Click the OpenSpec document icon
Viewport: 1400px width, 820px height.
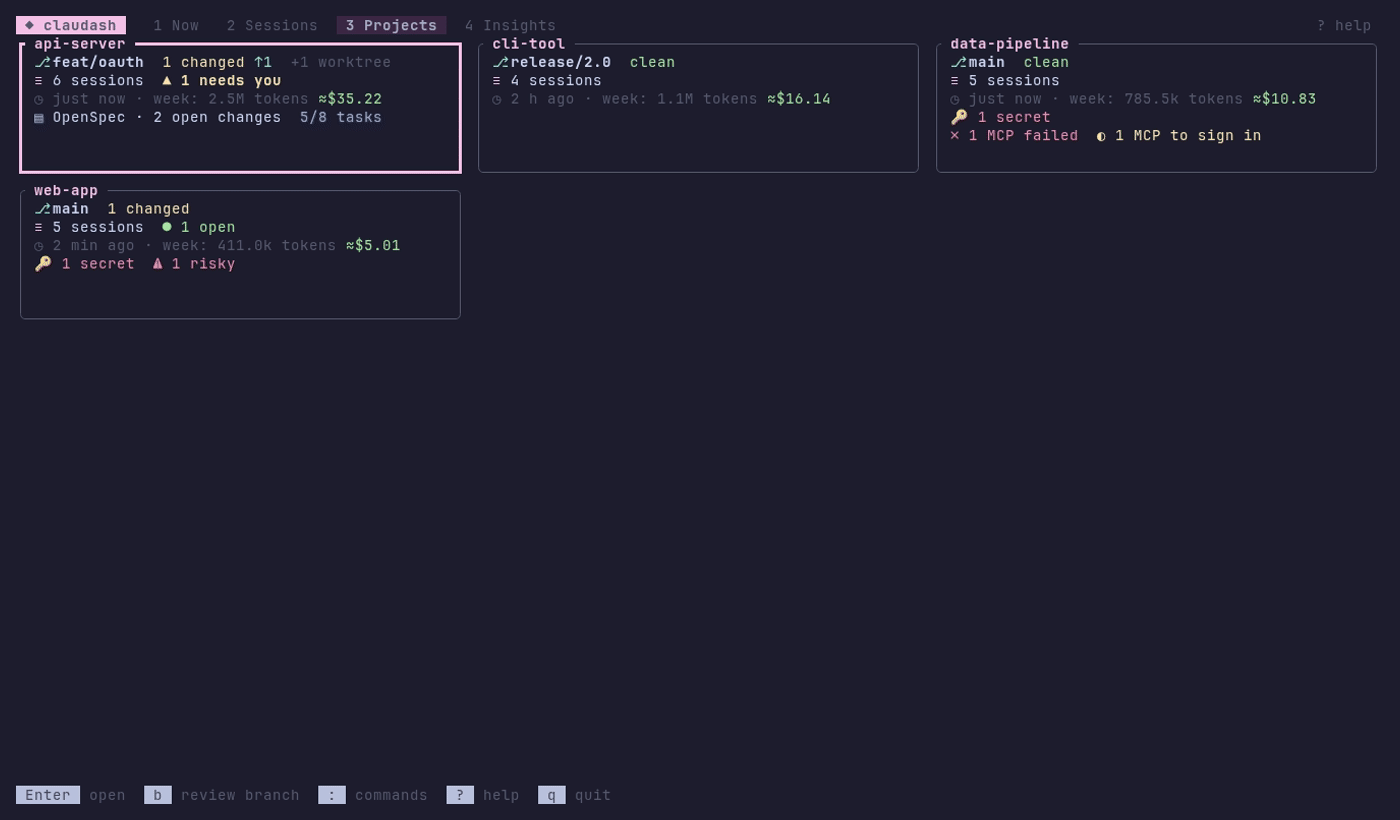(x=39, y=118)
